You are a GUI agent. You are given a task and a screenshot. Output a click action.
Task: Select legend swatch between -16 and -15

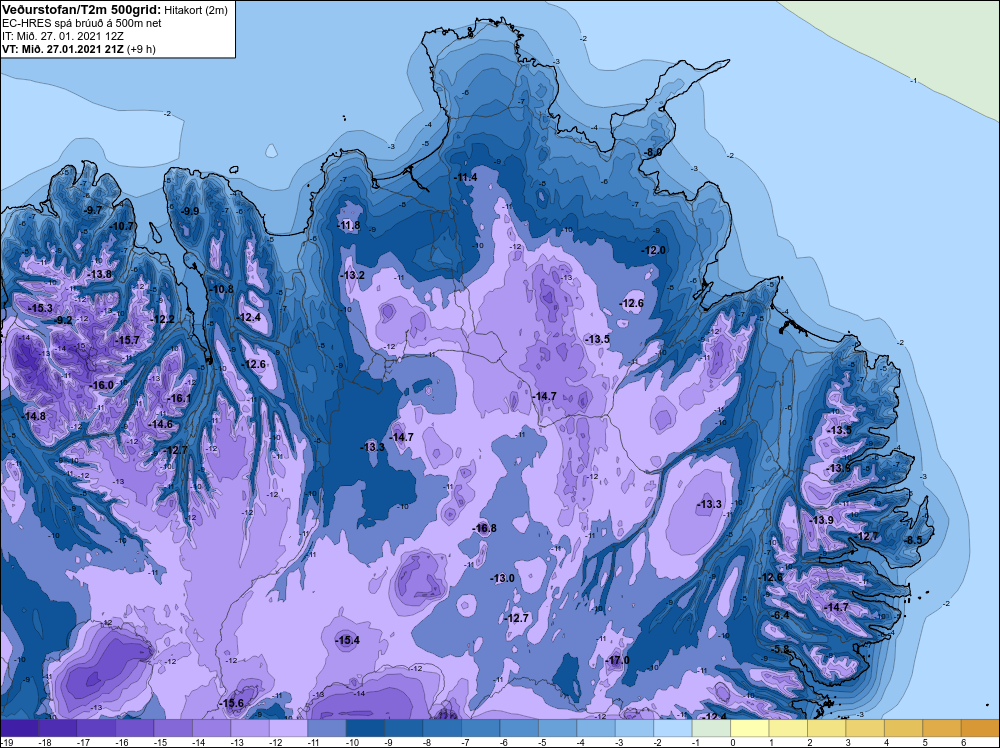click(135, 728)
